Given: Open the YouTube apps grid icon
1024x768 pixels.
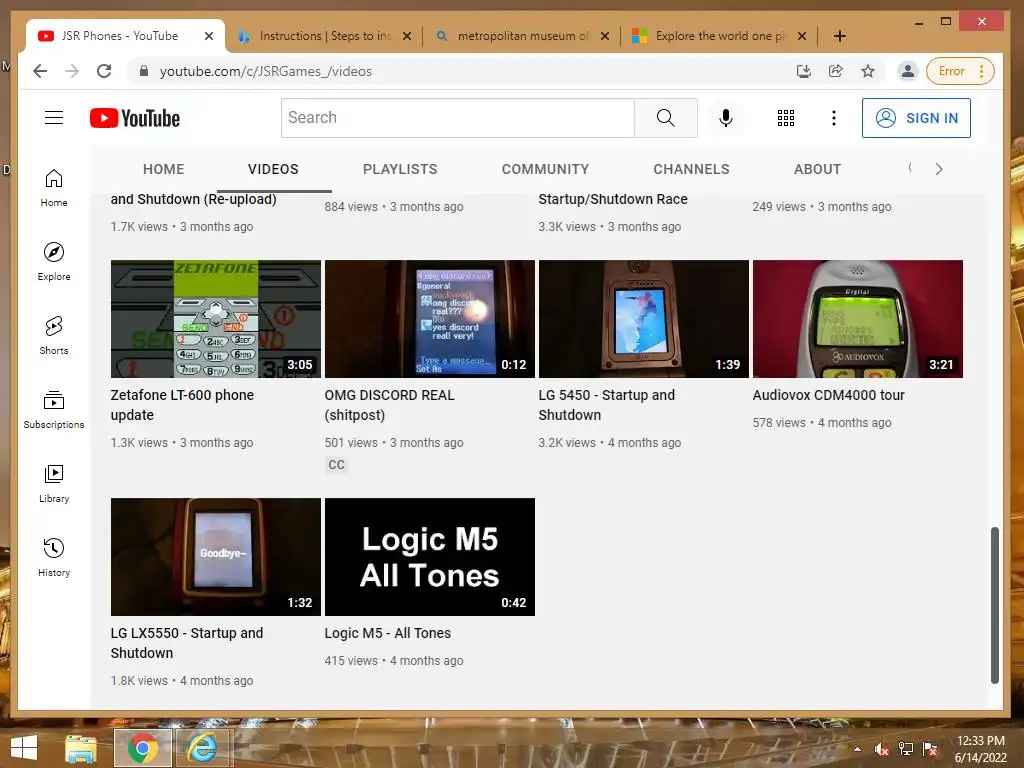Looking at the screenshot, I should 786,118.
